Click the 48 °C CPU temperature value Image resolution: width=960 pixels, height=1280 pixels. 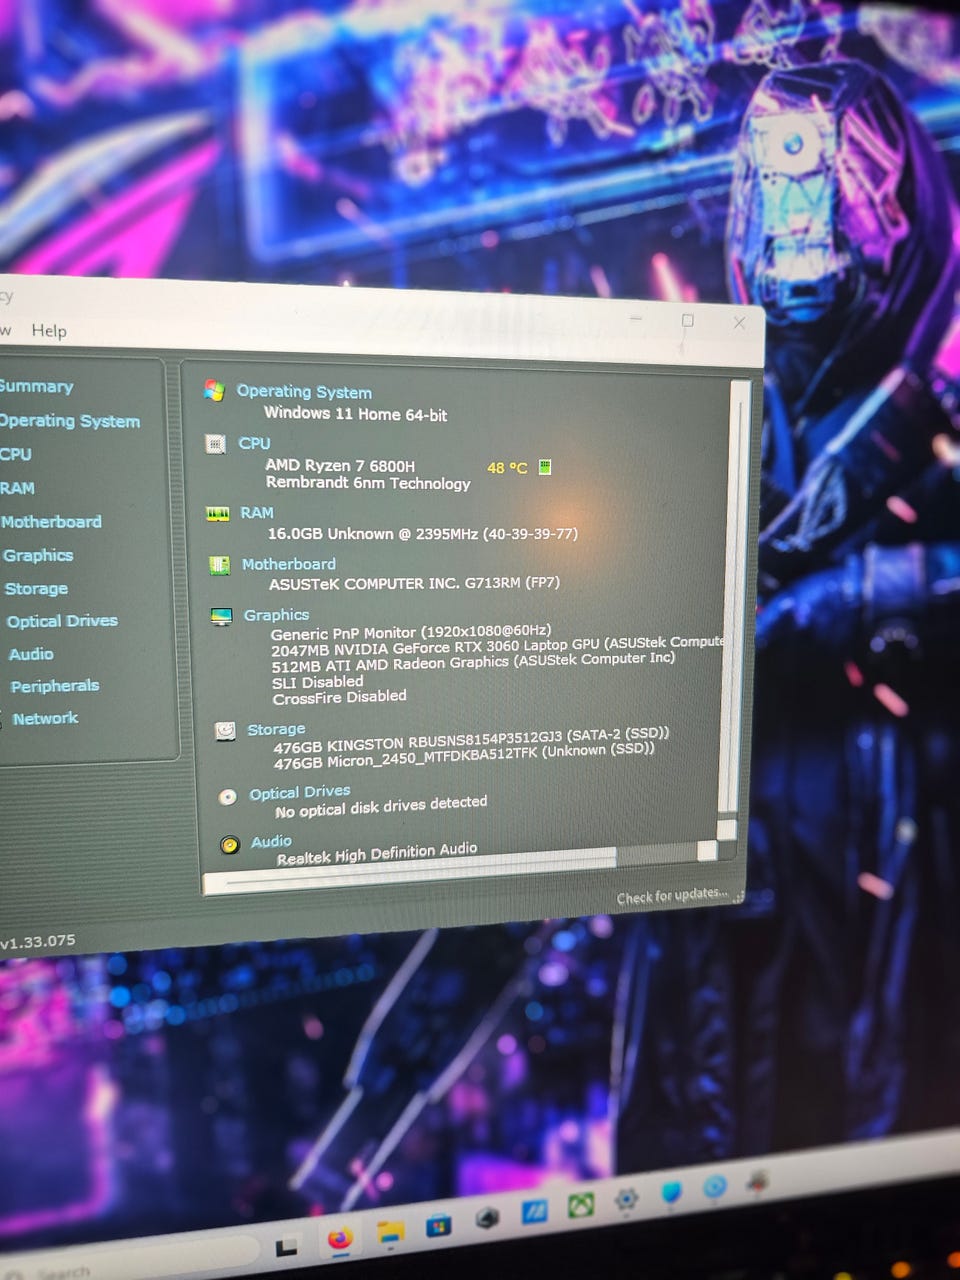point(507,467)
